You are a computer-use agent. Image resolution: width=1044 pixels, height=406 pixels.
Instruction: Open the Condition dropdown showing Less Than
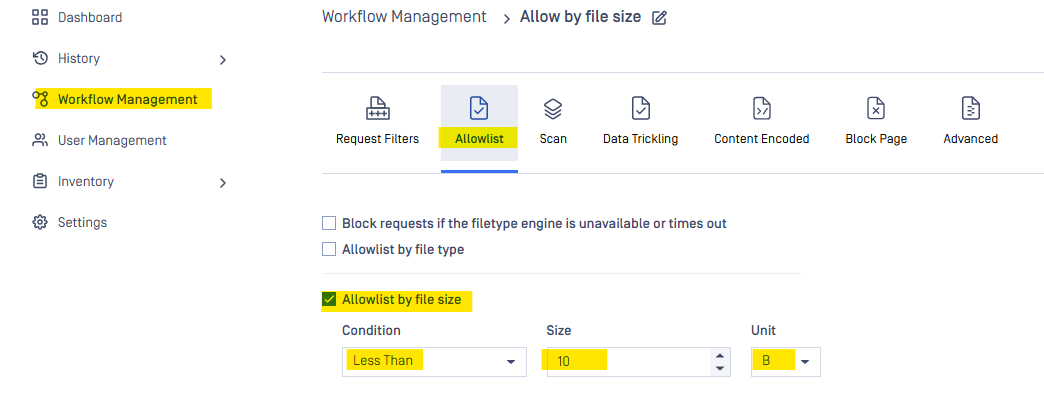tap(434, 361)
